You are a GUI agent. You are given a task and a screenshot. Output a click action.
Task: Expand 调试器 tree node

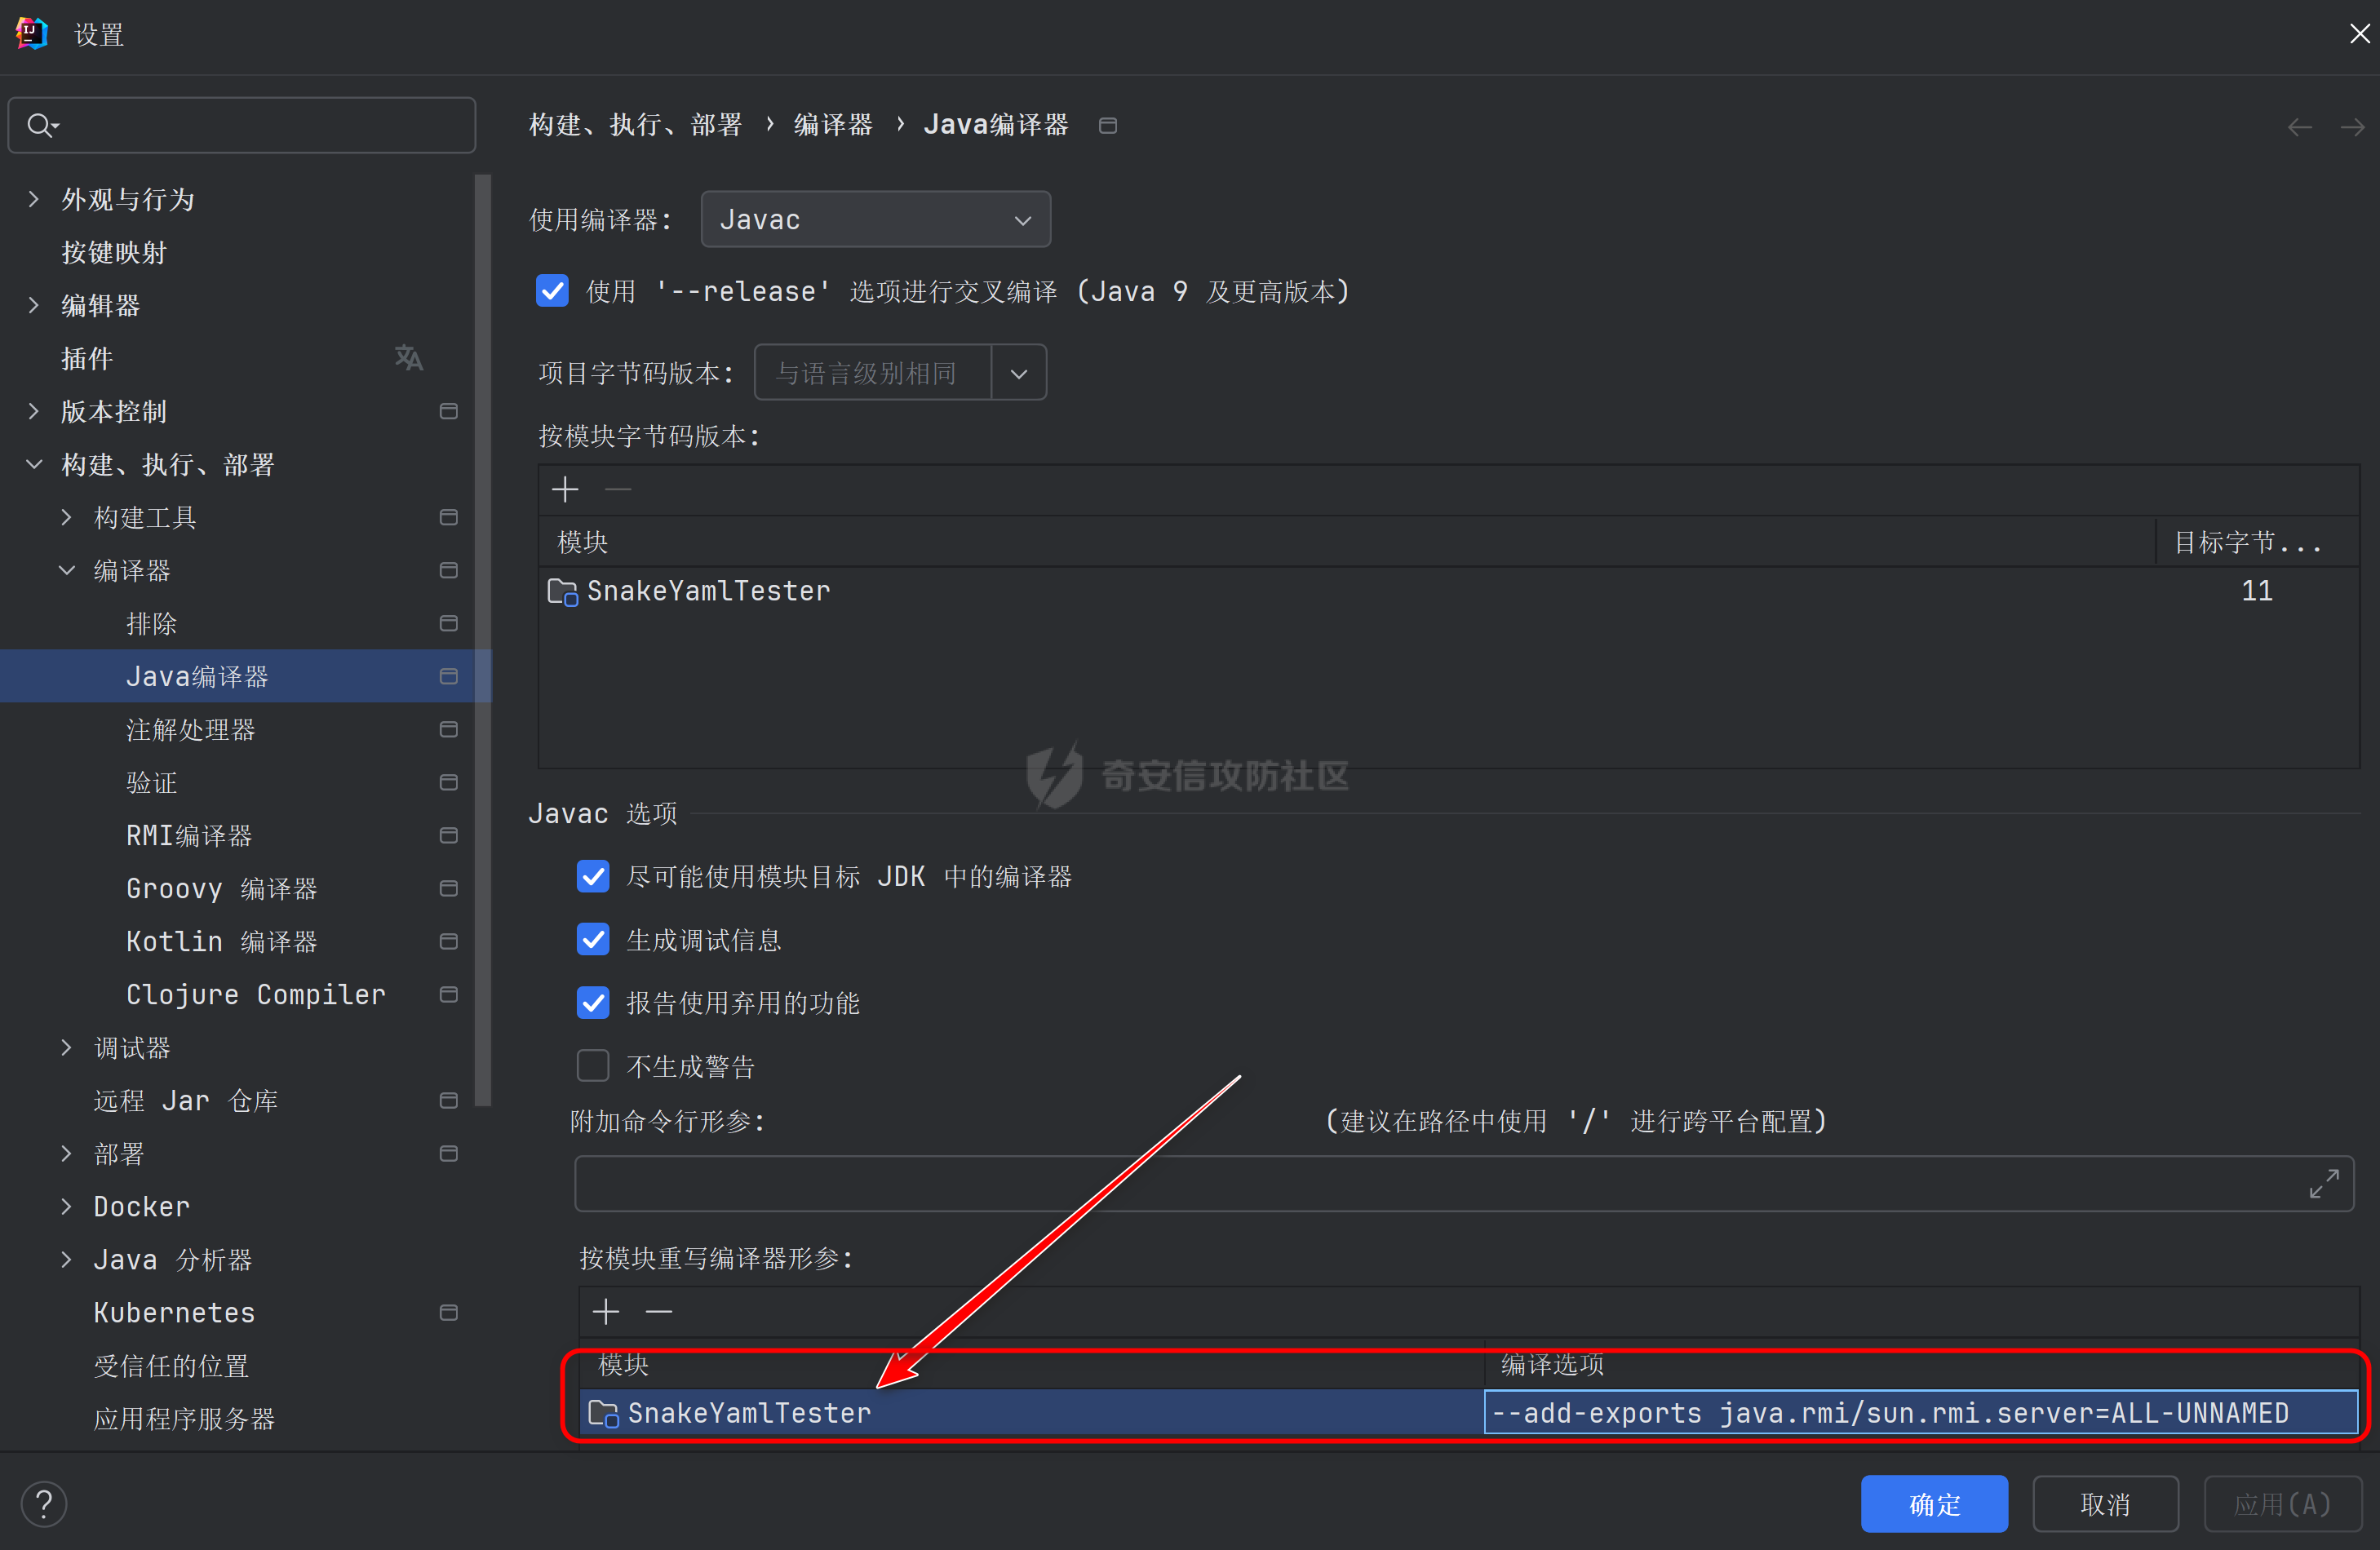point(66,1047)
